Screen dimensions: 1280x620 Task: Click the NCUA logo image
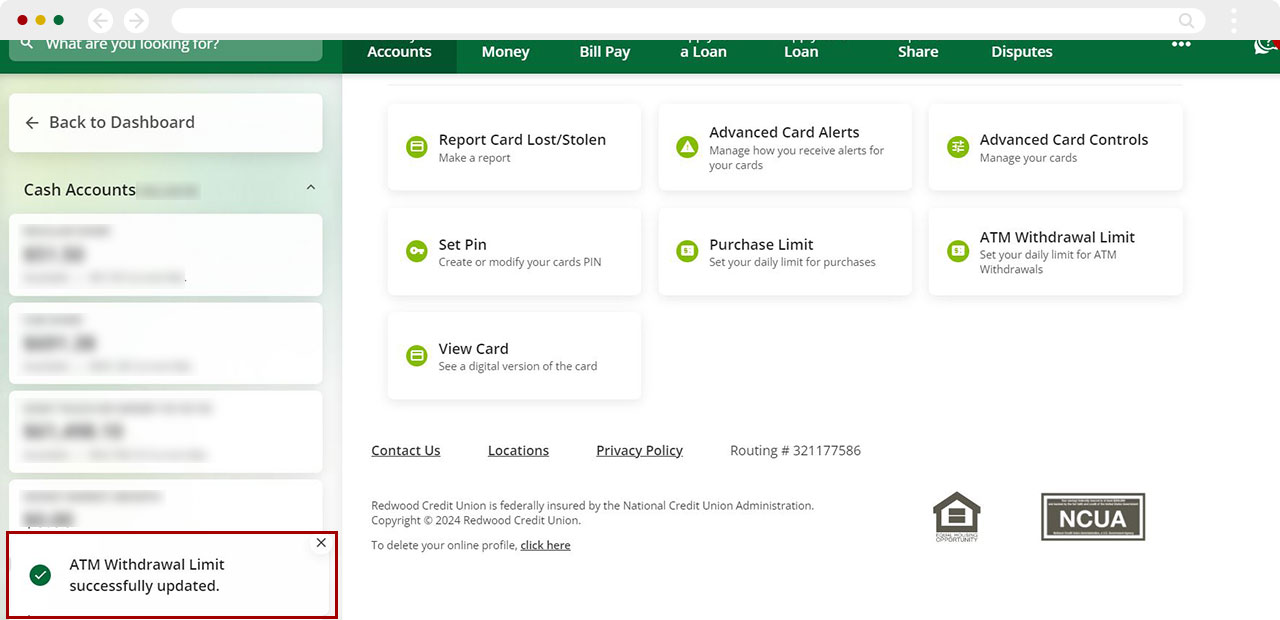[1092, 517]
